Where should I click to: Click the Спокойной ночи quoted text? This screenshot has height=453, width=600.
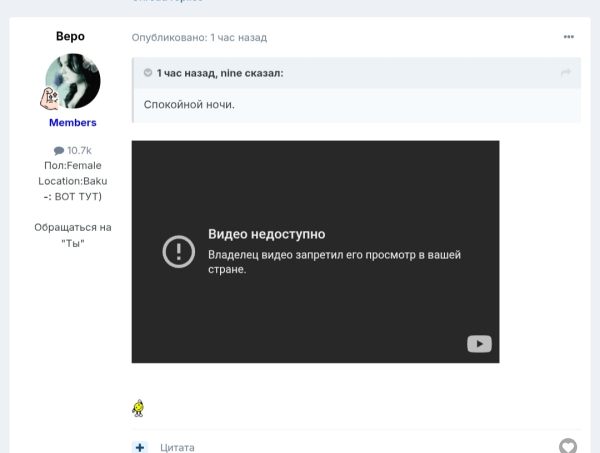[189, 104]
